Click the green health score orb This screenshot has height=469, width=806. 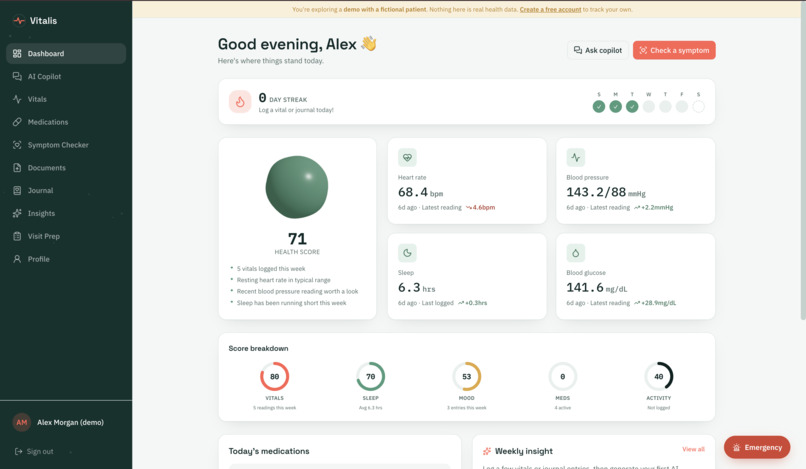coord(297,187)
